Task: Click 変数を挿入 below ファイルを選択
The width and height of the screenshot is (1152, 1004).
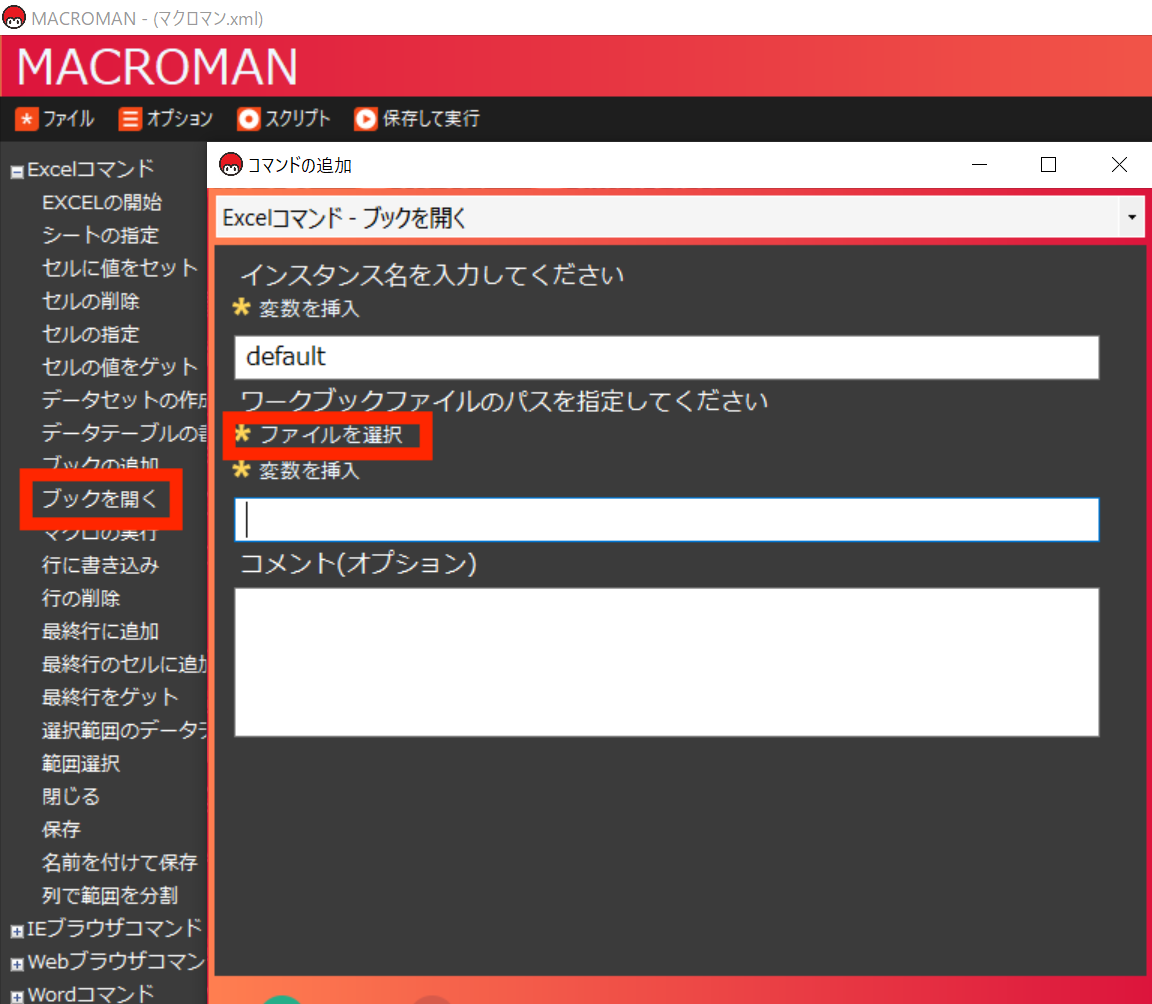Action: click(x=309, y=471)
